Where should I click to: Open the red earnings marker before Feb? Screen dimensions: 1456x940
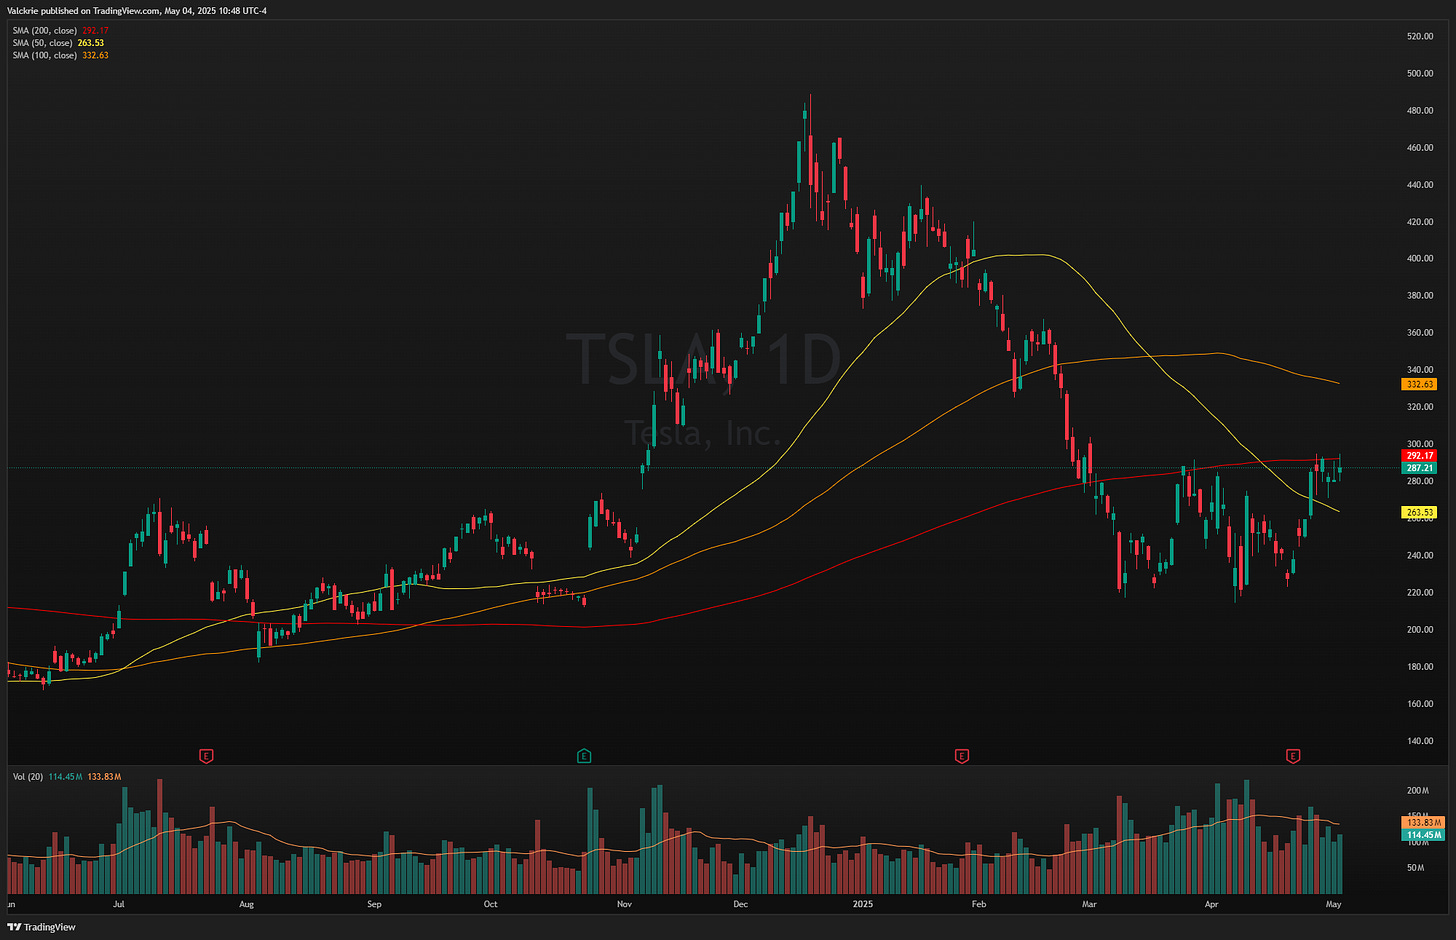(962, 756)
